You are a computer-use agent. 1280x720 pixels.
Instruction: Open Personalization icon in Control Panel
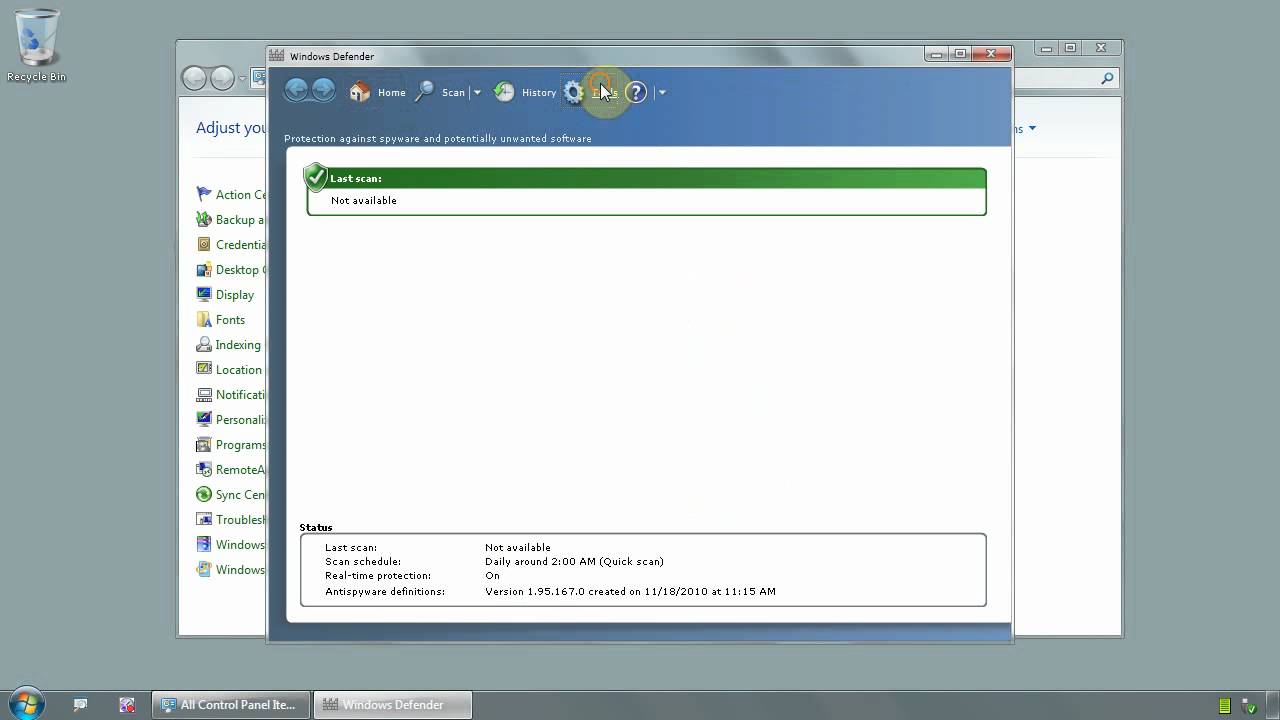(204, 419)
